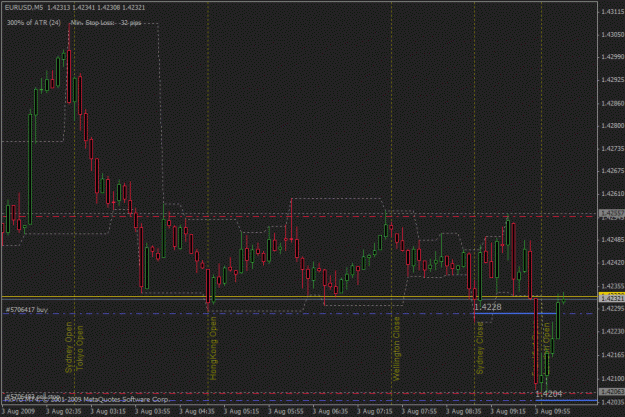Click the 1.42860 price scale value
Image resolution: width=625 pixels, height=417 pixels.
click(x=613, y=103)
